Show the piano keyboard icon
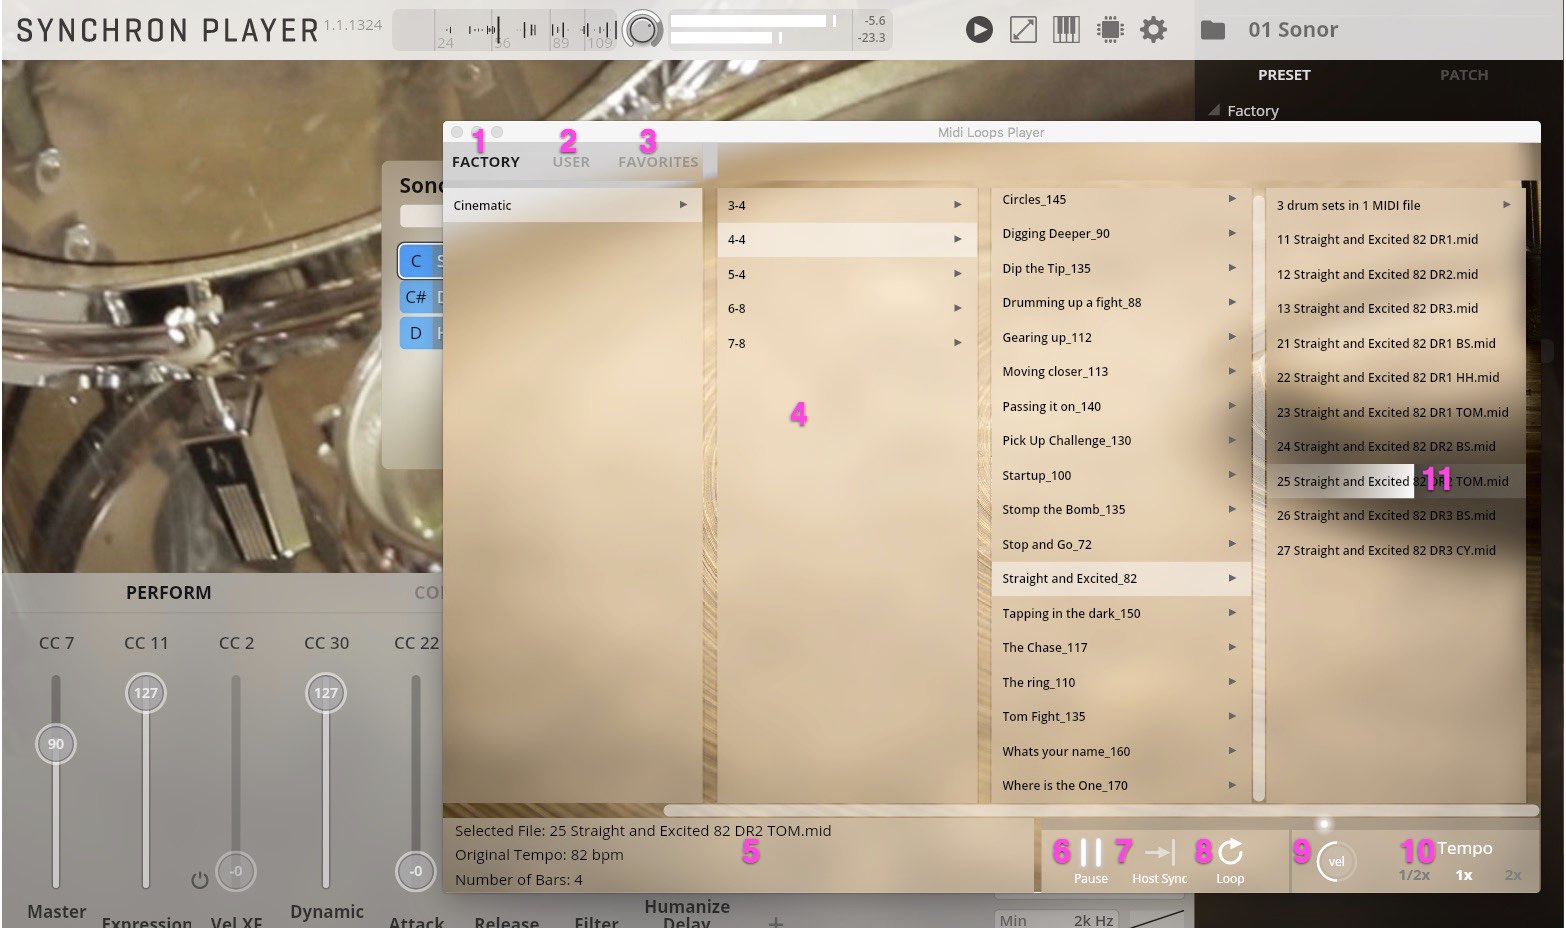This screenshot has width=1566, height=928. pos(1067,30)
